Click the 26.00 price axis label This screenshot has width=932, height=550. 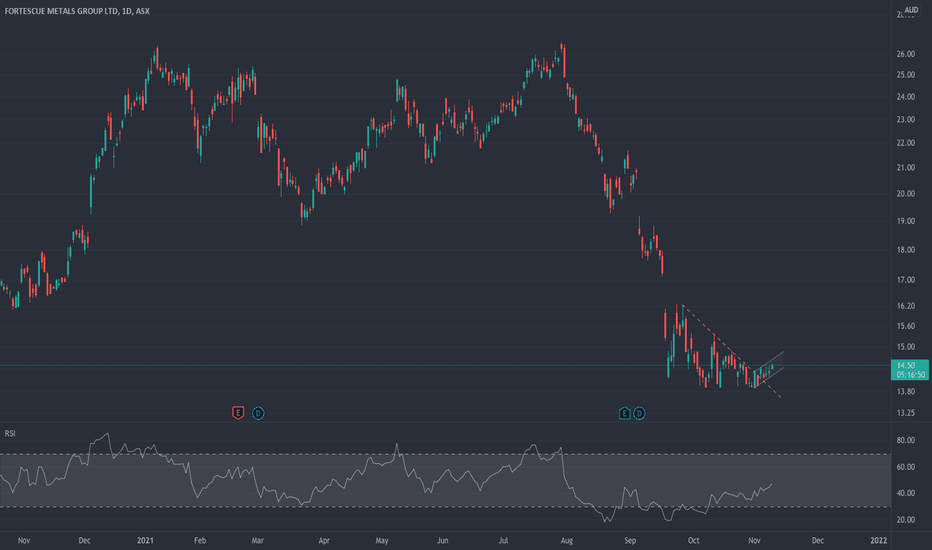tap(906, 54)
